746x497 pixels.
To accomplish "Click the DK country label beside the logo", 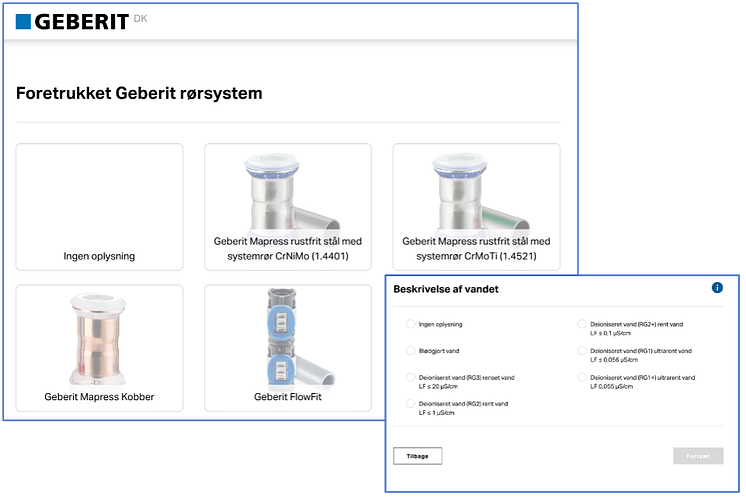I will (140, 19).
